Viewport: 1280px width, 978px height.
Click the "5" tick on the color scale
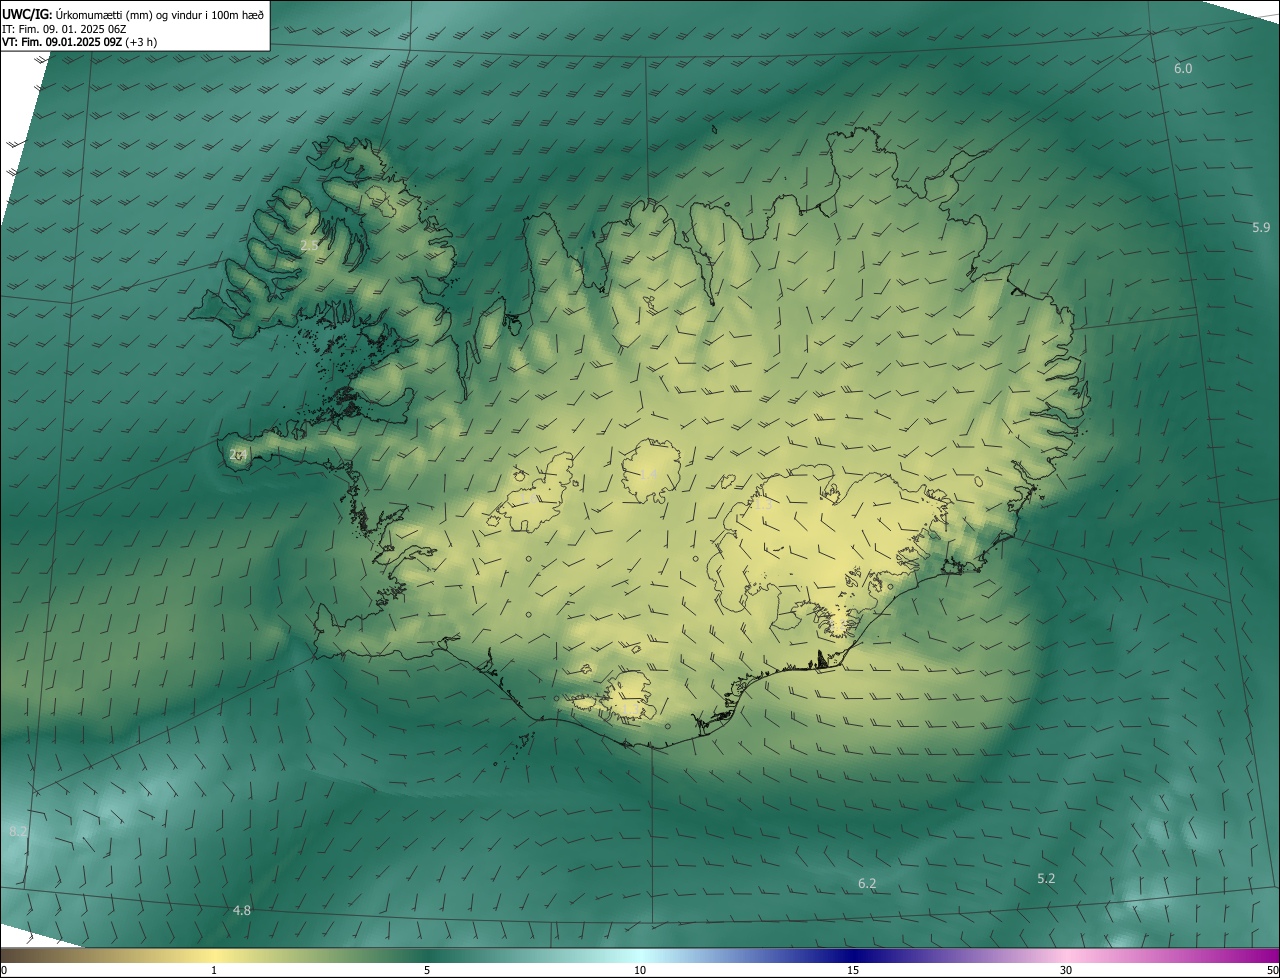tap(427, 970)
